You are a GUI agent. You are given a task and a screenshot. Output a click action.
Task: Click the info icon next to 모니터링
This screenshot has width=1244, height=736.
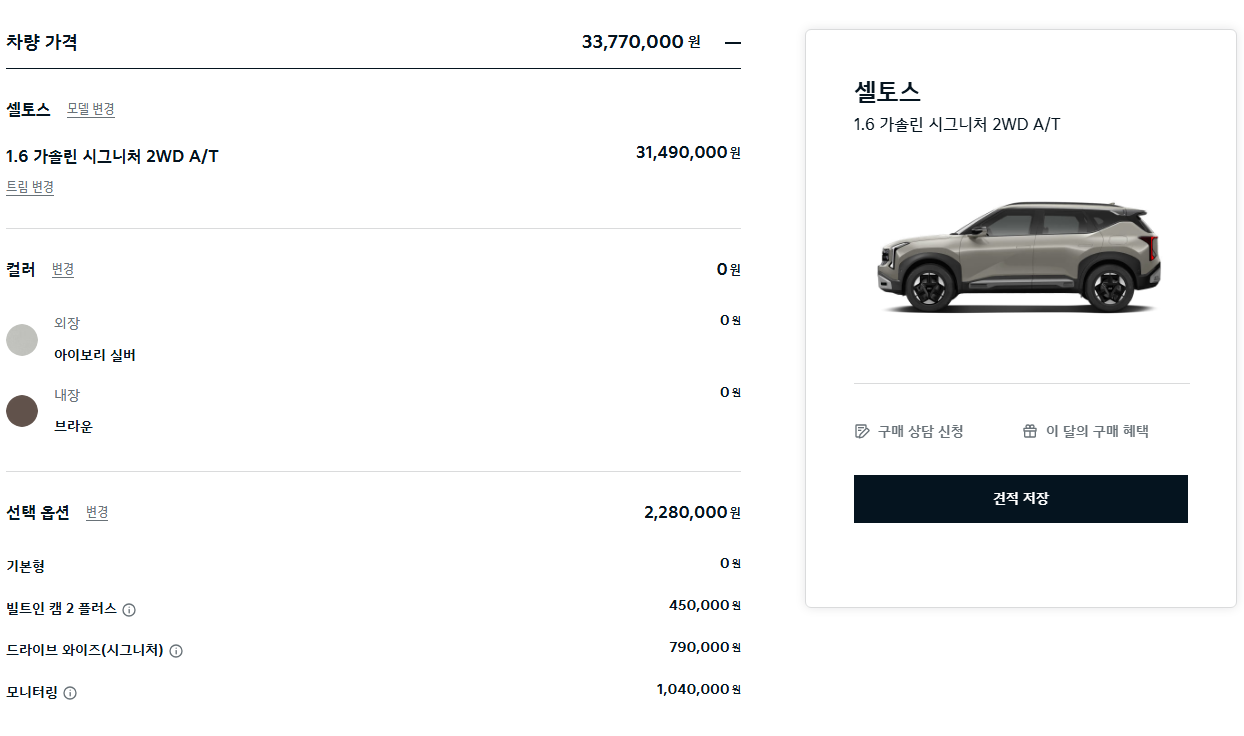(x=70, y=693)
